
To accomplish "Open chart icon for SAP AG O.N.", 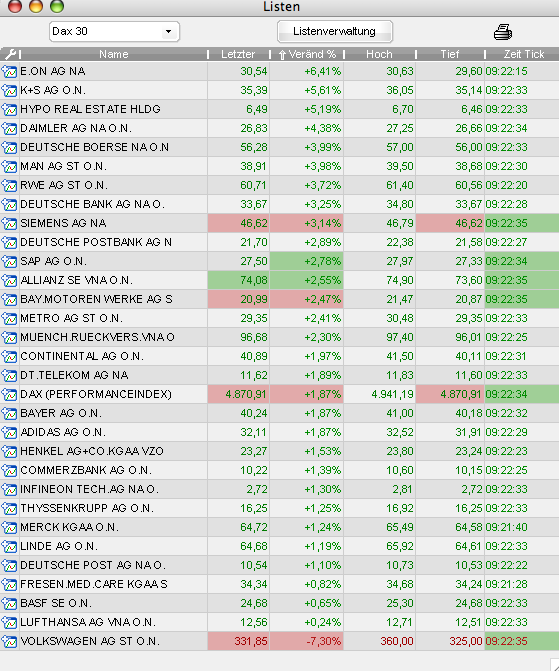I will coord(9,261).
